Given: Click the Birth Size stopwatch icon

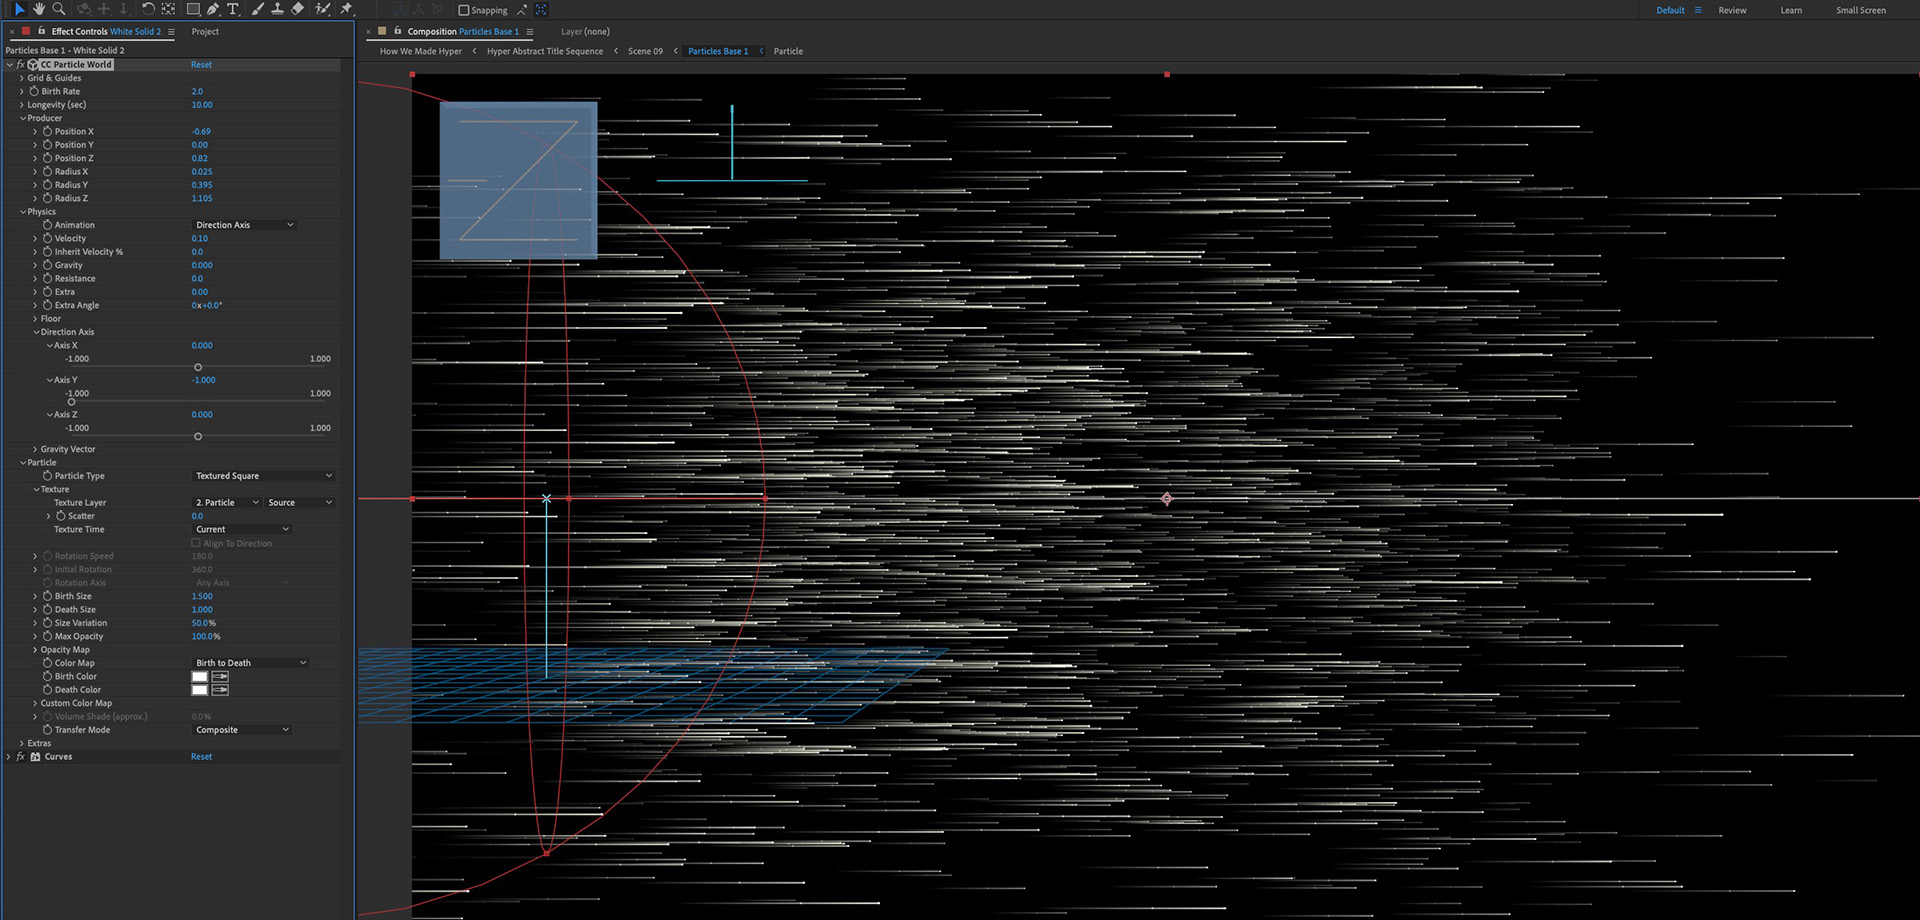Looking at the screenshot, I should point(47,596).
